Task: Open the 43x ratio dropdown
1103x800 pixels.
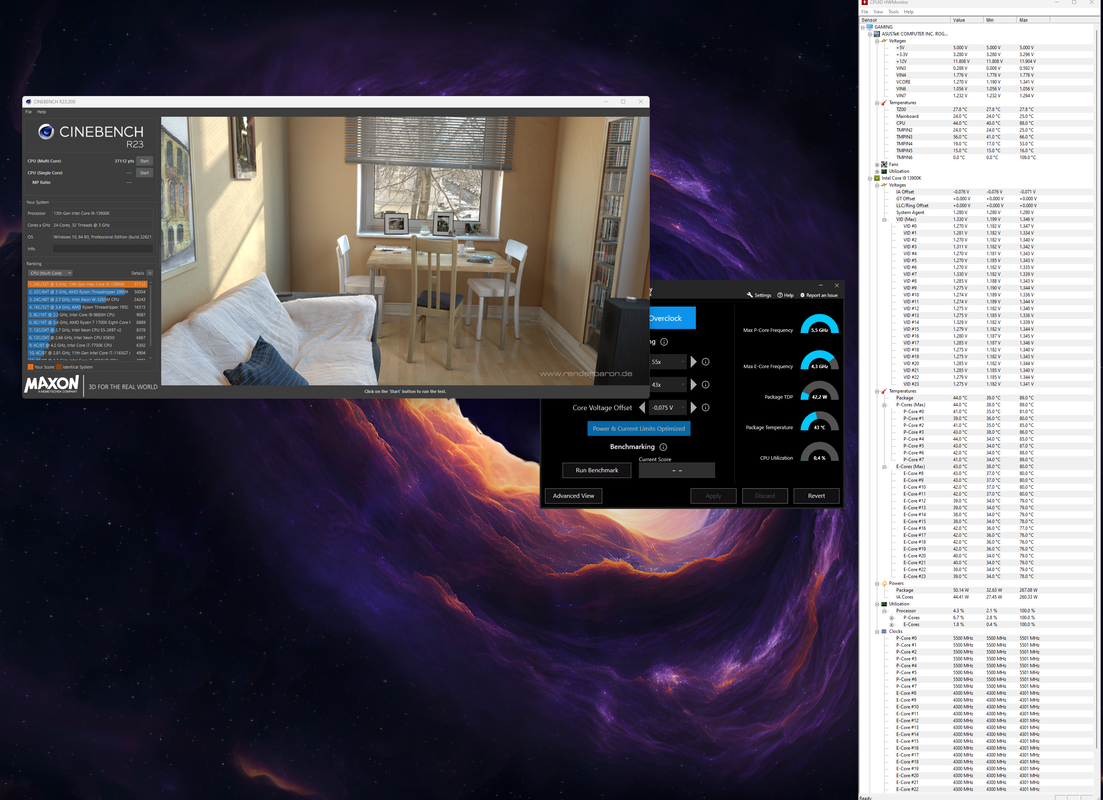Action: point(667,385)
